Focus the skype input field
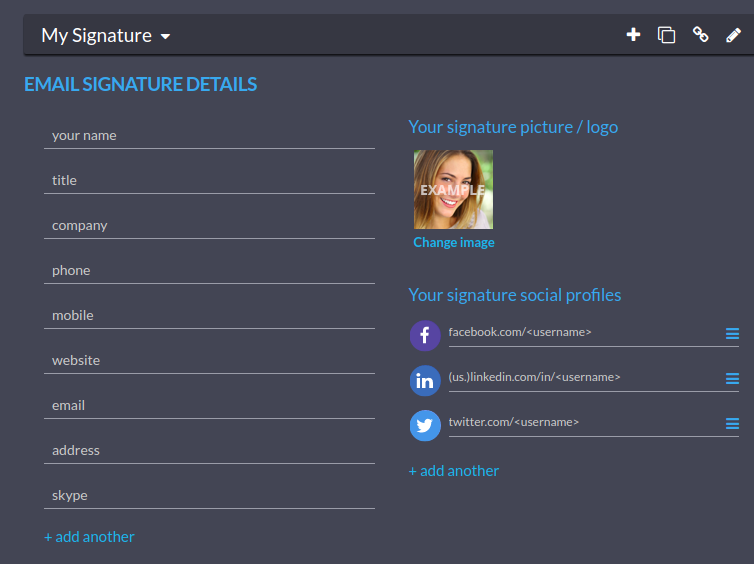Screen dimensions: 754x564 (209, 496)
